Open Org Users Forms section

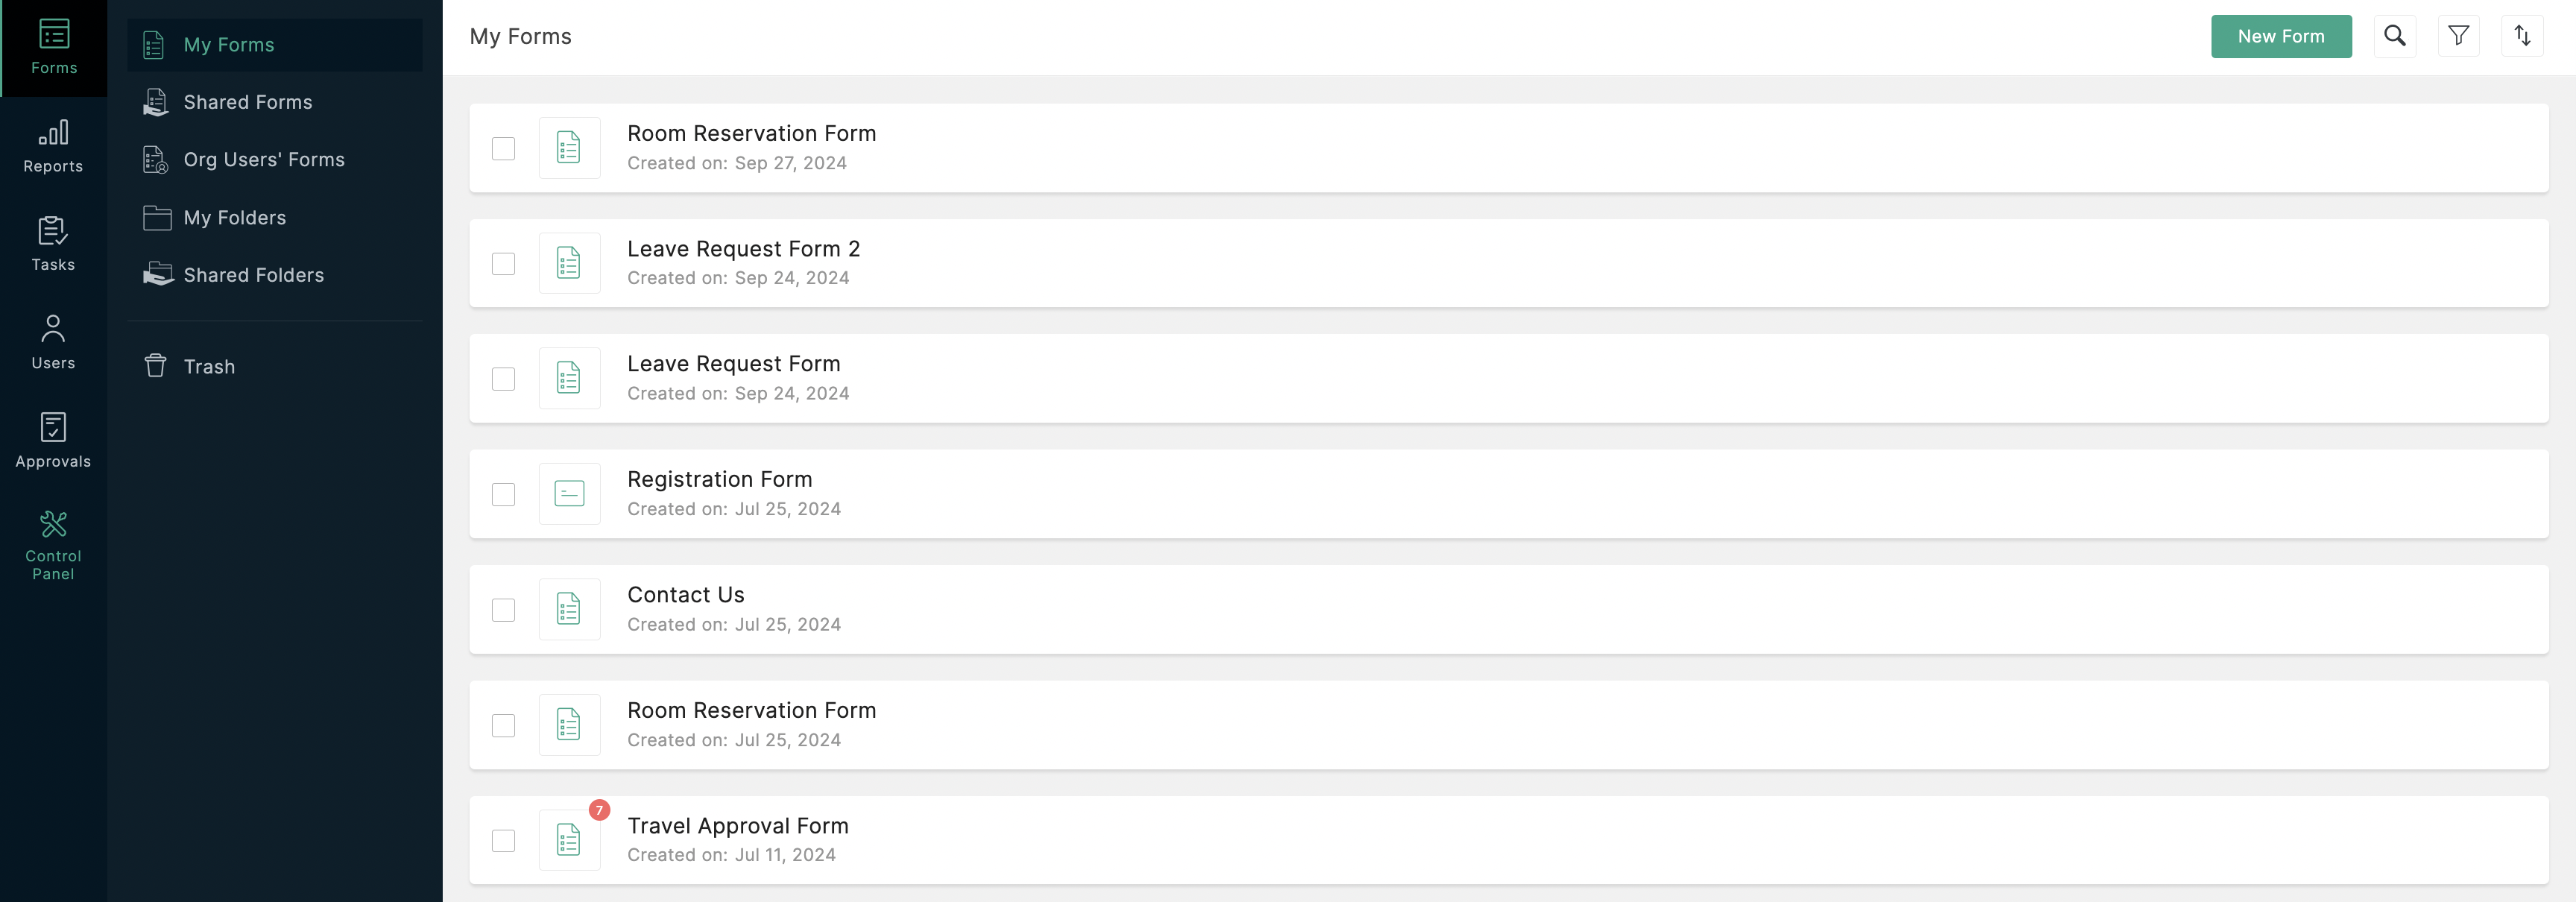click(265, 158)
